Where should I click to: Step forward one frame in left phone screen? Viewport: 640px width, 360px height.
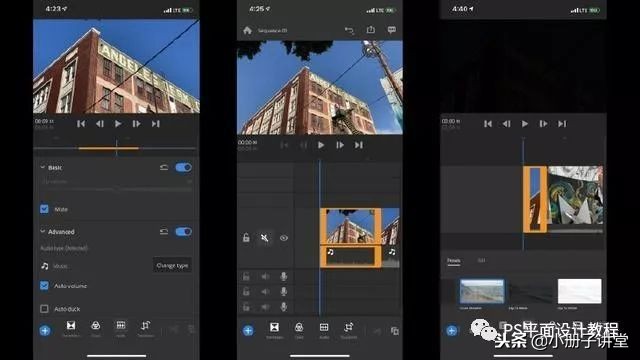pos(137,124)
